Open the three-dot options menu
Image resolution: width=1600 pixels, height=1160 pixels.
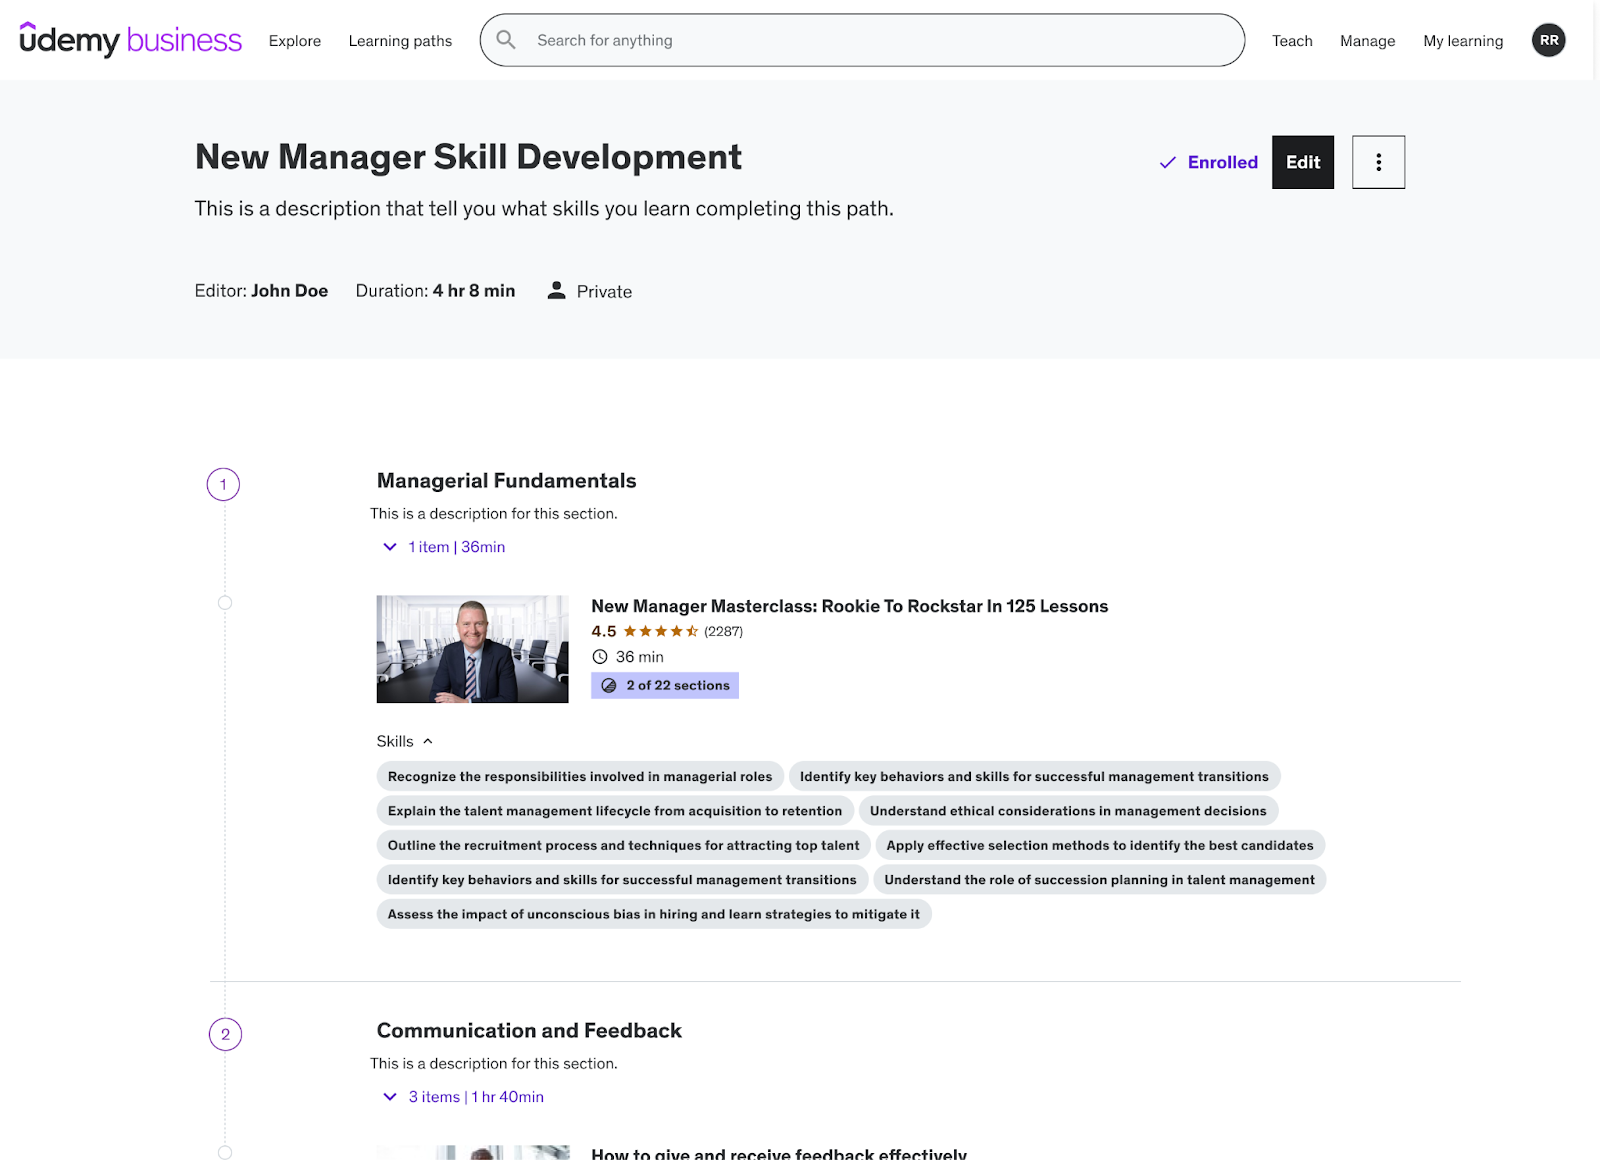tap(1378, 161)
